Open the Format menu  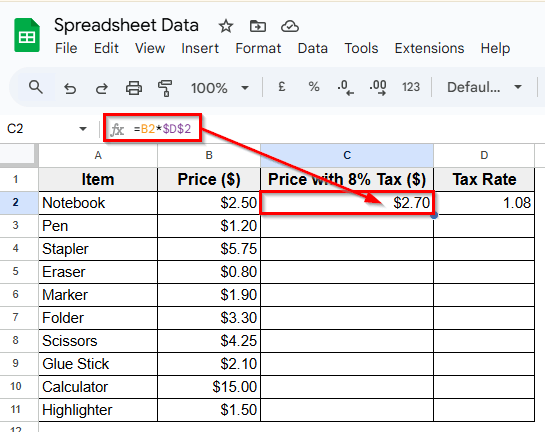(x=258, y=48)
